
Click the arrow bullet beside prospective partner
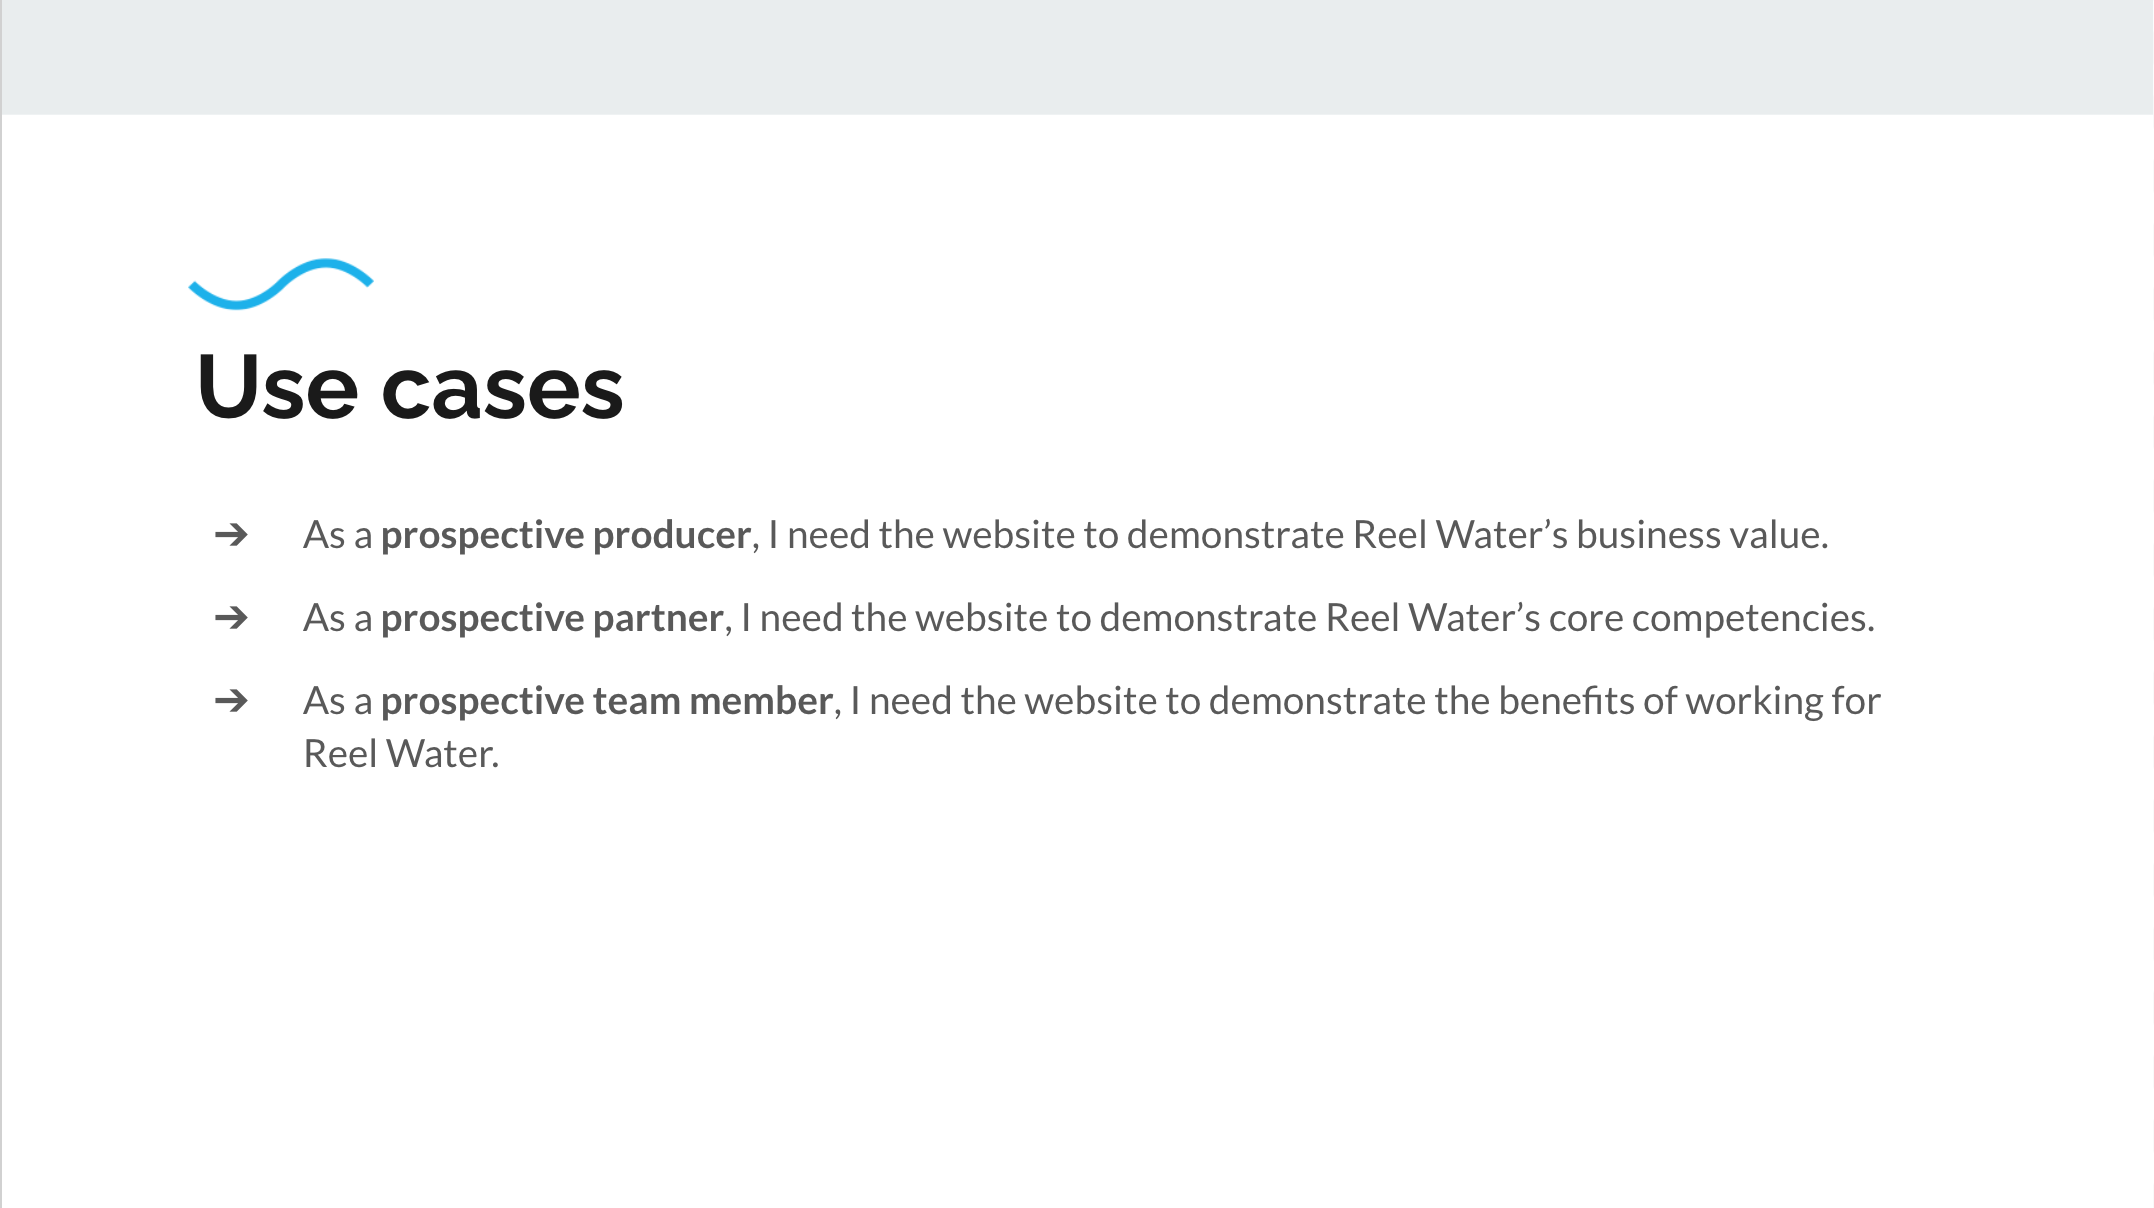231,618
